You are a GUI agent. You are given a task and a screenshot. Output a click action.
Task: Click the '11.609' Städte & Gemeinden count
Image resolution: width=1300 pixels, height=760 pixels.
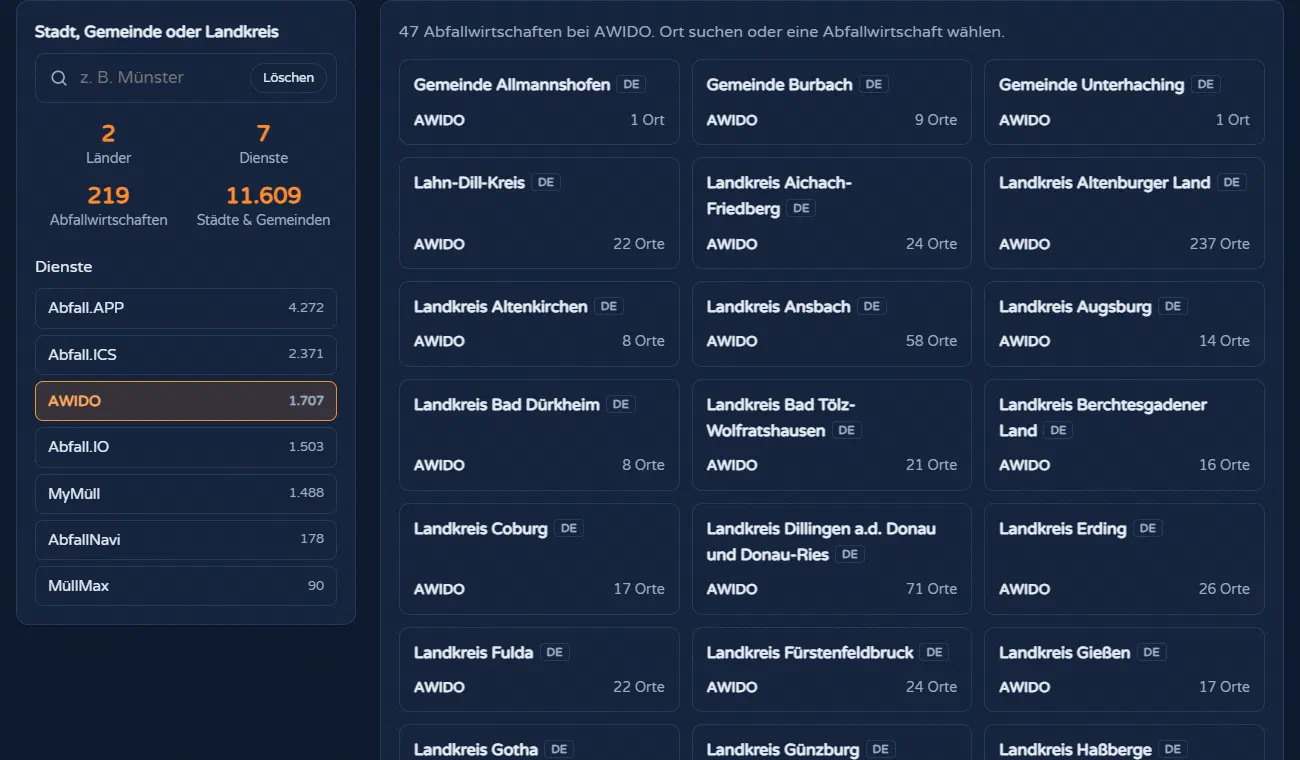[264, 195]
